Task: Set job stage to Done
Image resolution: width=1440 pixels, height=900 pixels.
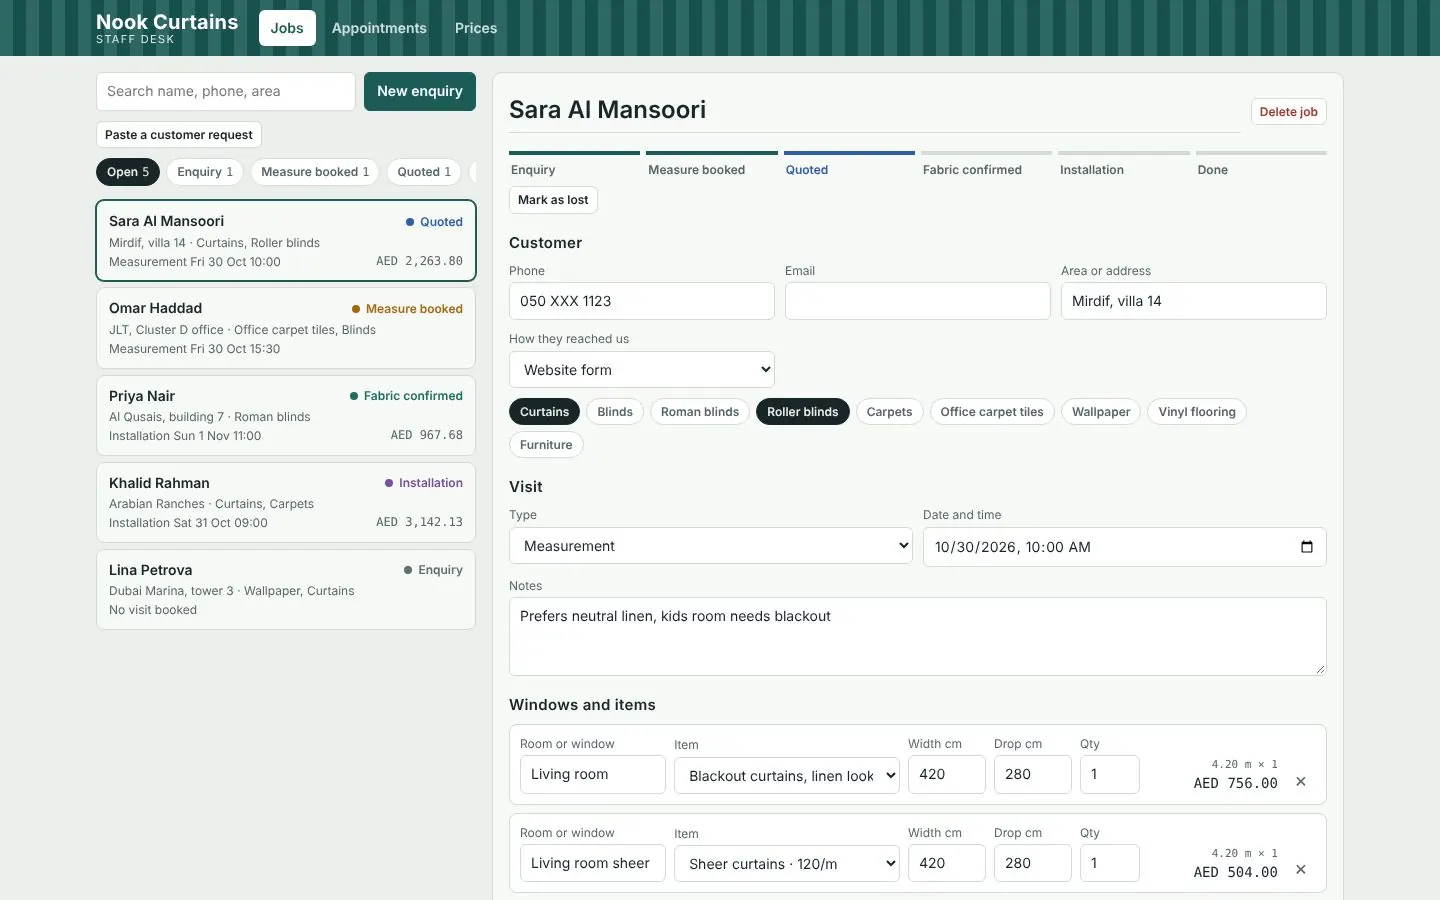Action: 1261,164
